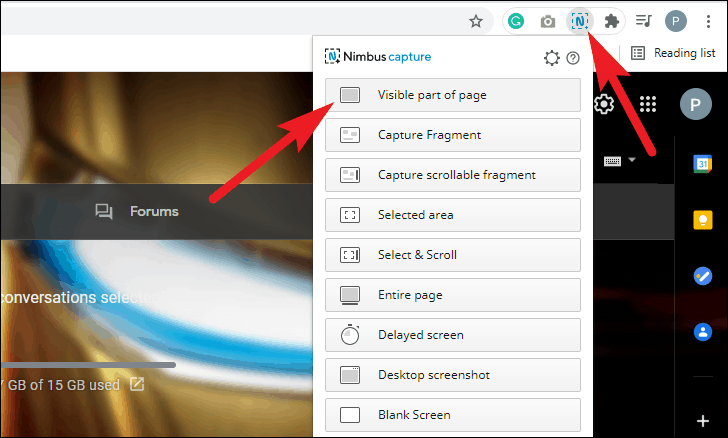Open Nimbus capture settings gear
This screenshot has height=438, width=728.
552,58
